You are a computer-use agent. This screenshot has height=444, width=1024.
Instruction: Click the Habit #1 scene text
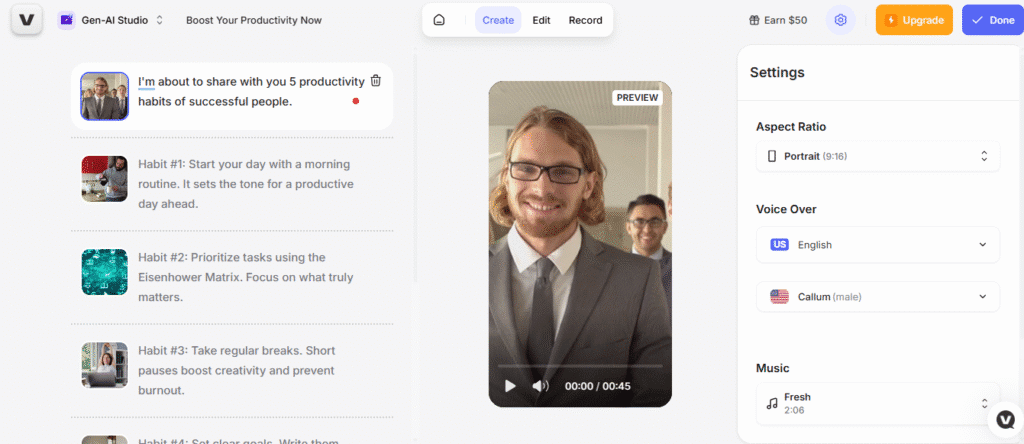tap(246, 183)
